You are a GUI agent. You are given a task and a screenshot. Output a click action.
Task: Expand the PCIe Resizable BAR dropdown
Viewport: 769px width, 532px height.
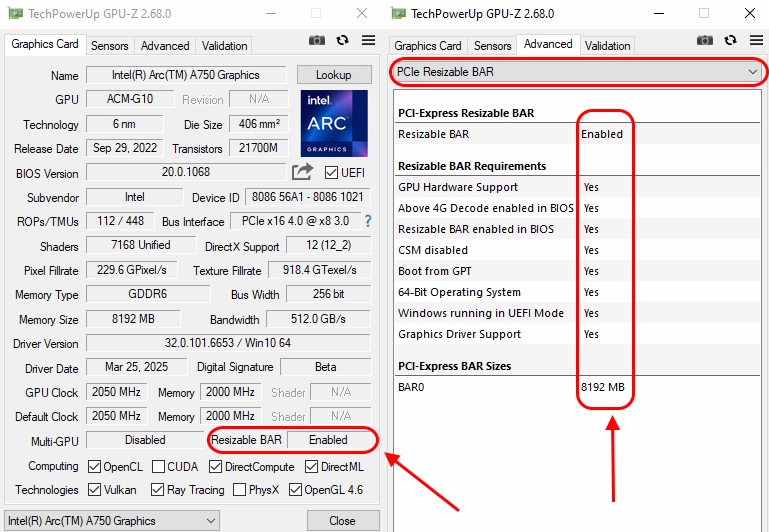point(576,72)
